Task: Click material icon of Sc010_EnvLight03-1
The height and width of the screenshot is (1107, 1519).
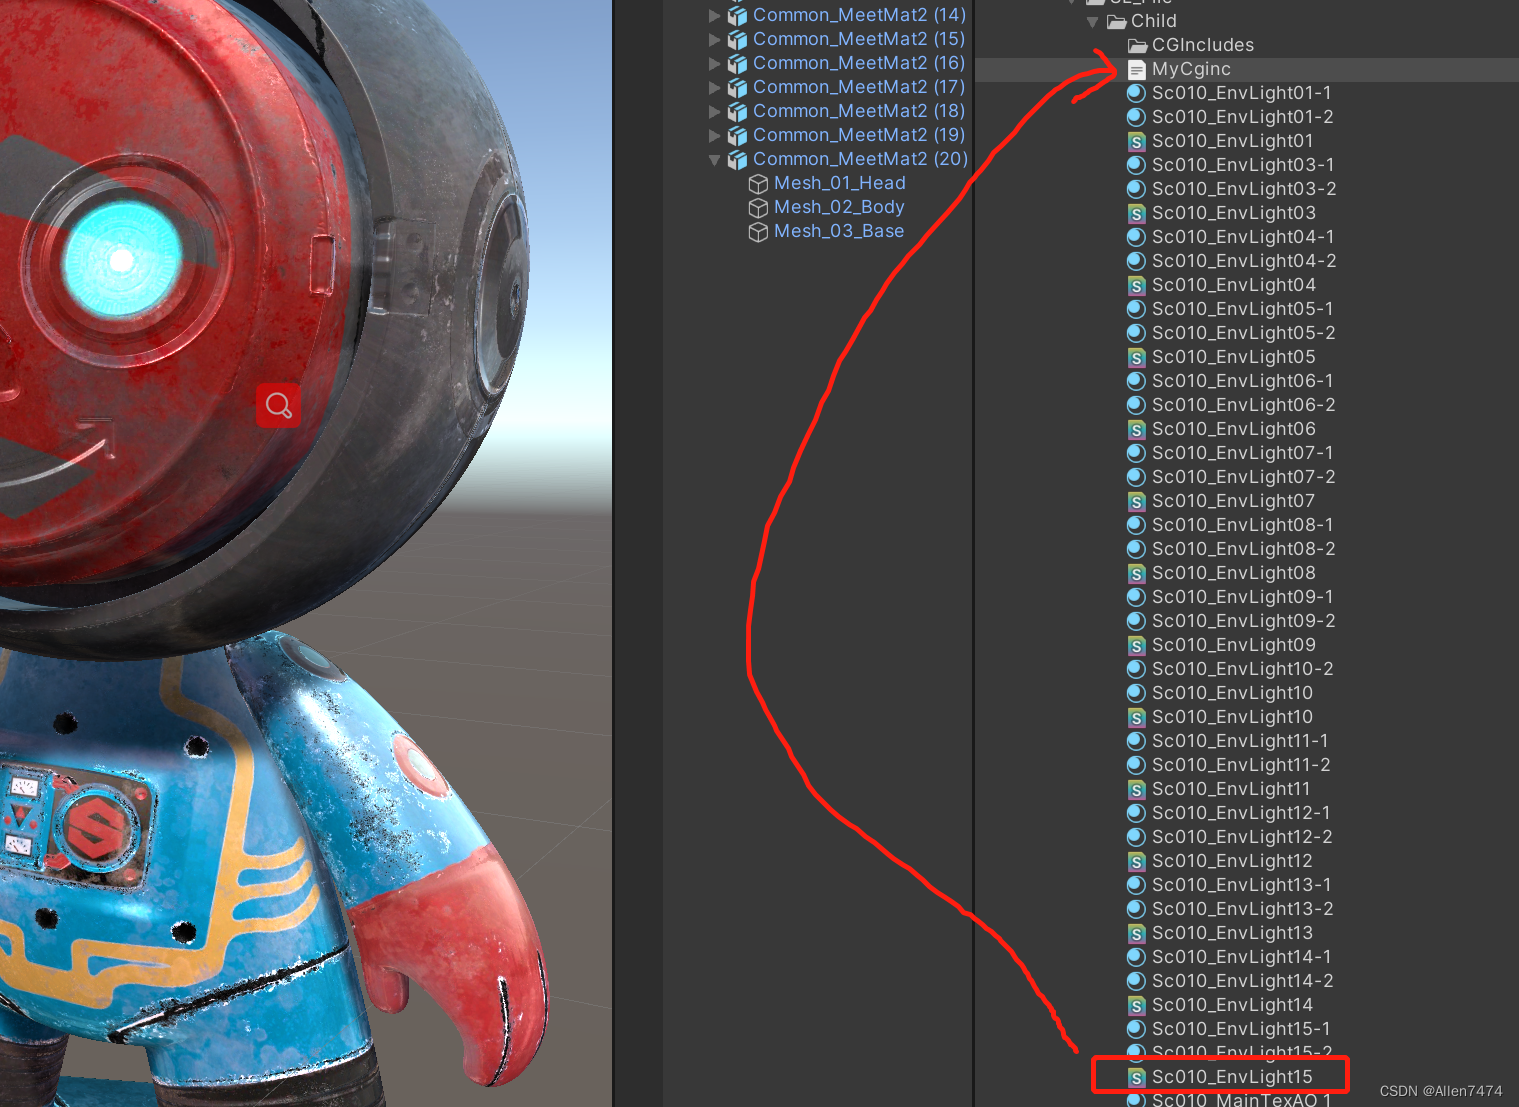Action: coord(1136,165)
